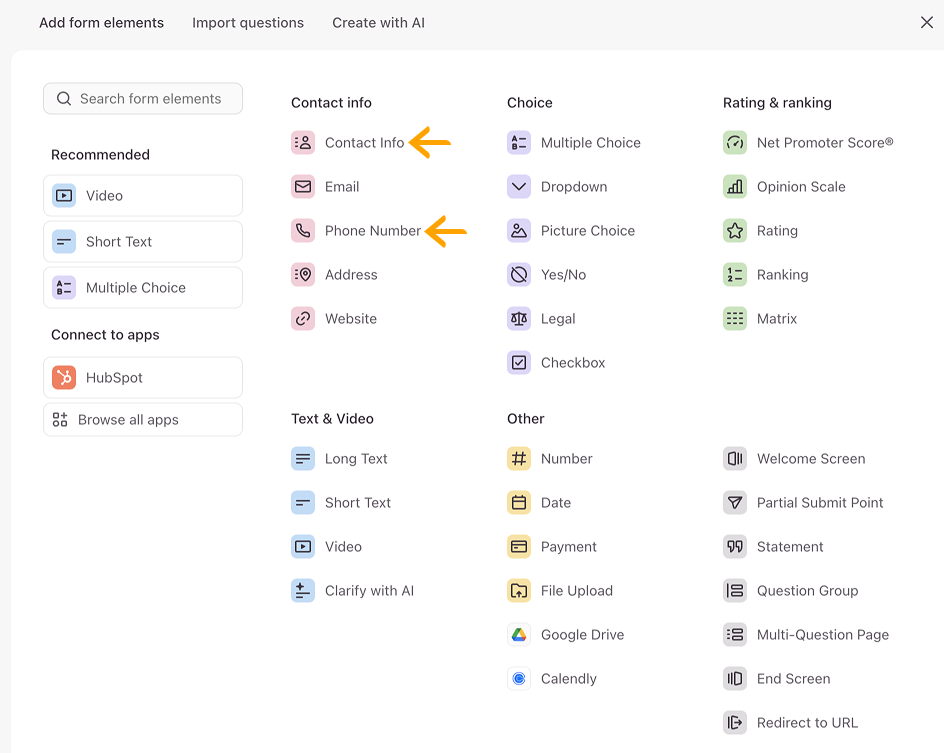
Task: Add the Opinion Scale element
Action: click(x=784, y=187)
